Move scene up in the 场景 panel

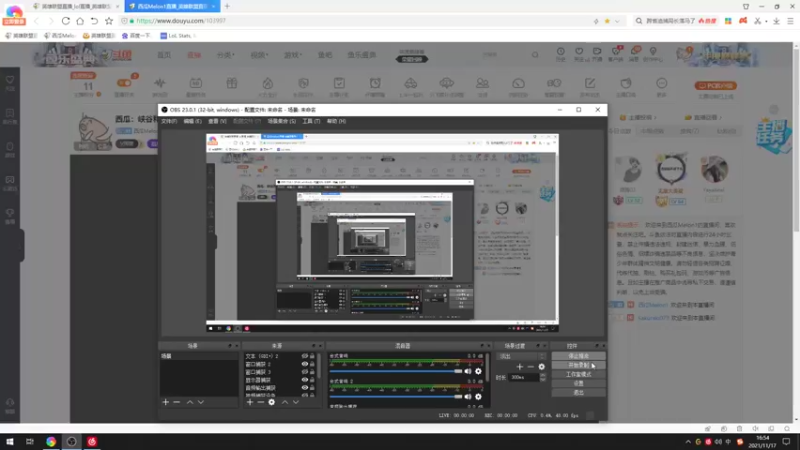[x=190, y=402]
